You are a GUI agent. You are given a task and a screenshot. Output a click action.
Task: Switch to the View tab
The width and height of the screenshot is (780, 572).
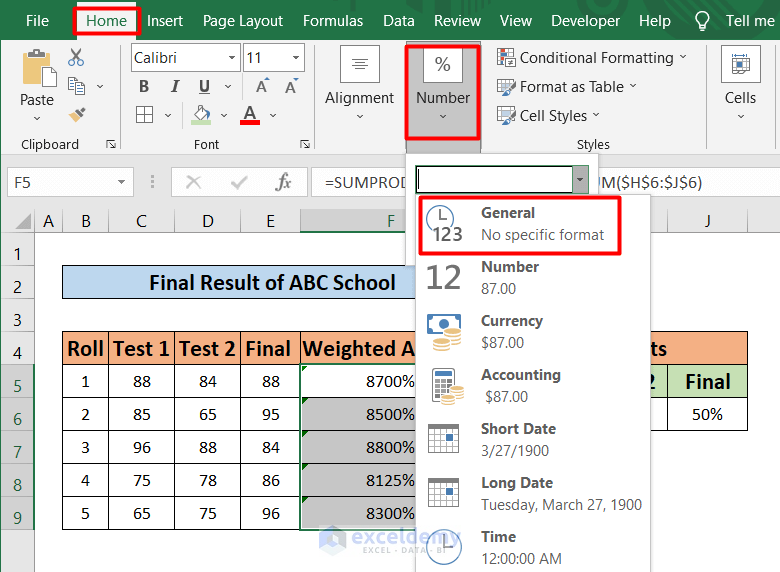pos(516,21)
